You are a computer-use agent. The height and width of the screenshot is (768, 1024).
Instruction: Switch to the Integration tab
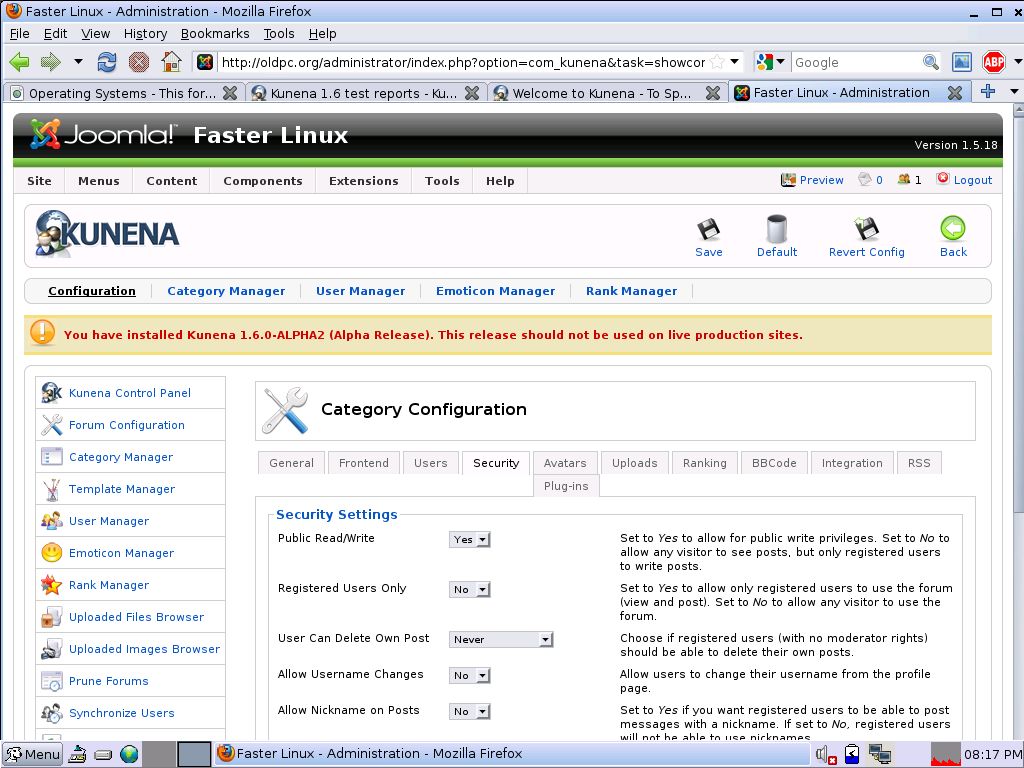click(852, 462)
